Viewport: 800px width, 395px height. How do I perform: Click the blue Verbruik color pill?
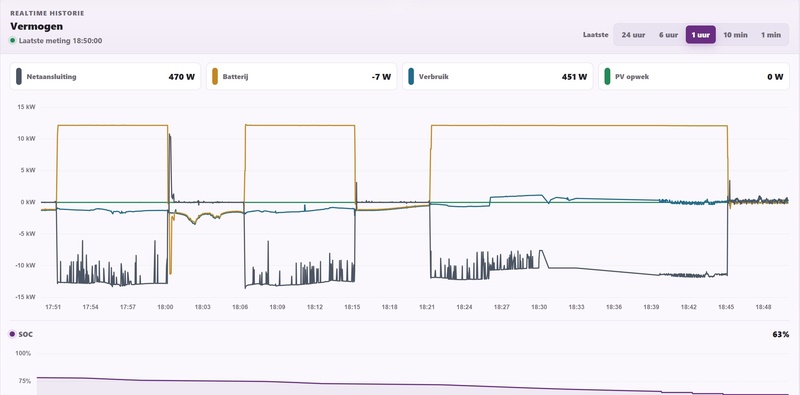[411, 77]
